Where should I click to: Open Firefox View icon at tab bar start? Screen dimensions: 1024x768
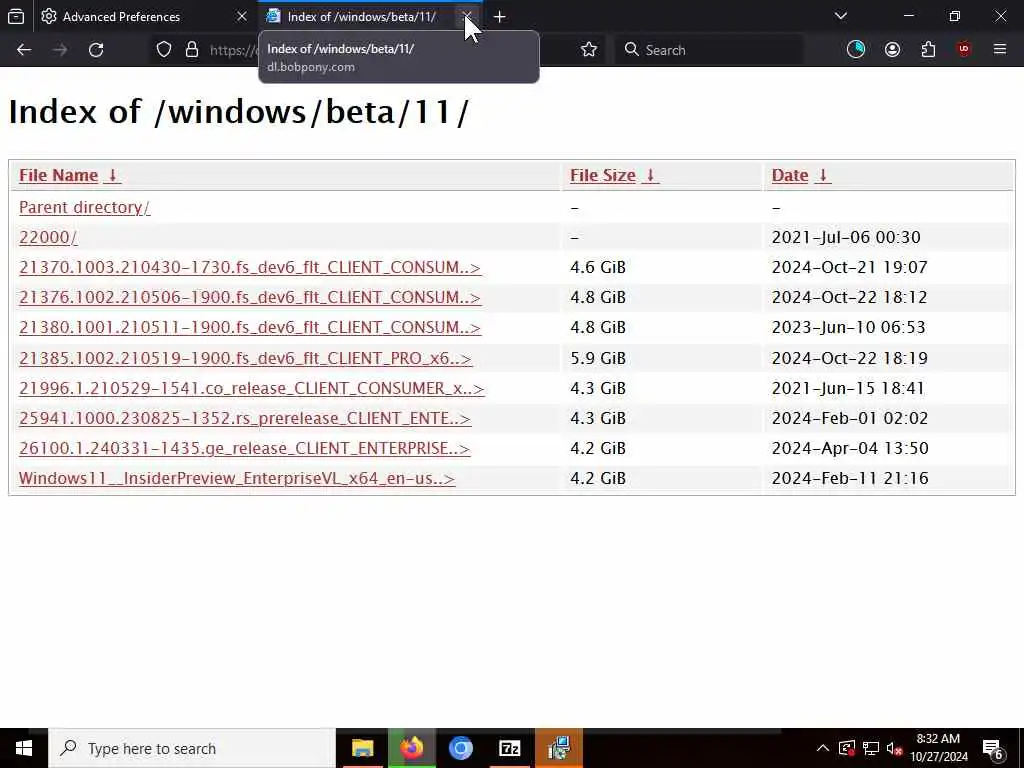pyautogui.click(x=16, y=16)
